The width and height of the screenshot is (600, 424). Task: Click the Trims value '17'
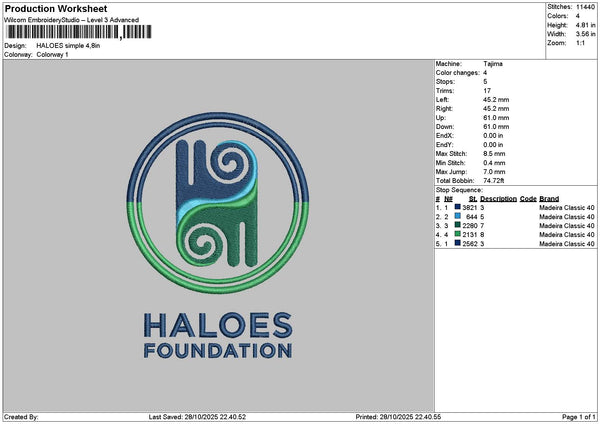[x=487, y=91]
